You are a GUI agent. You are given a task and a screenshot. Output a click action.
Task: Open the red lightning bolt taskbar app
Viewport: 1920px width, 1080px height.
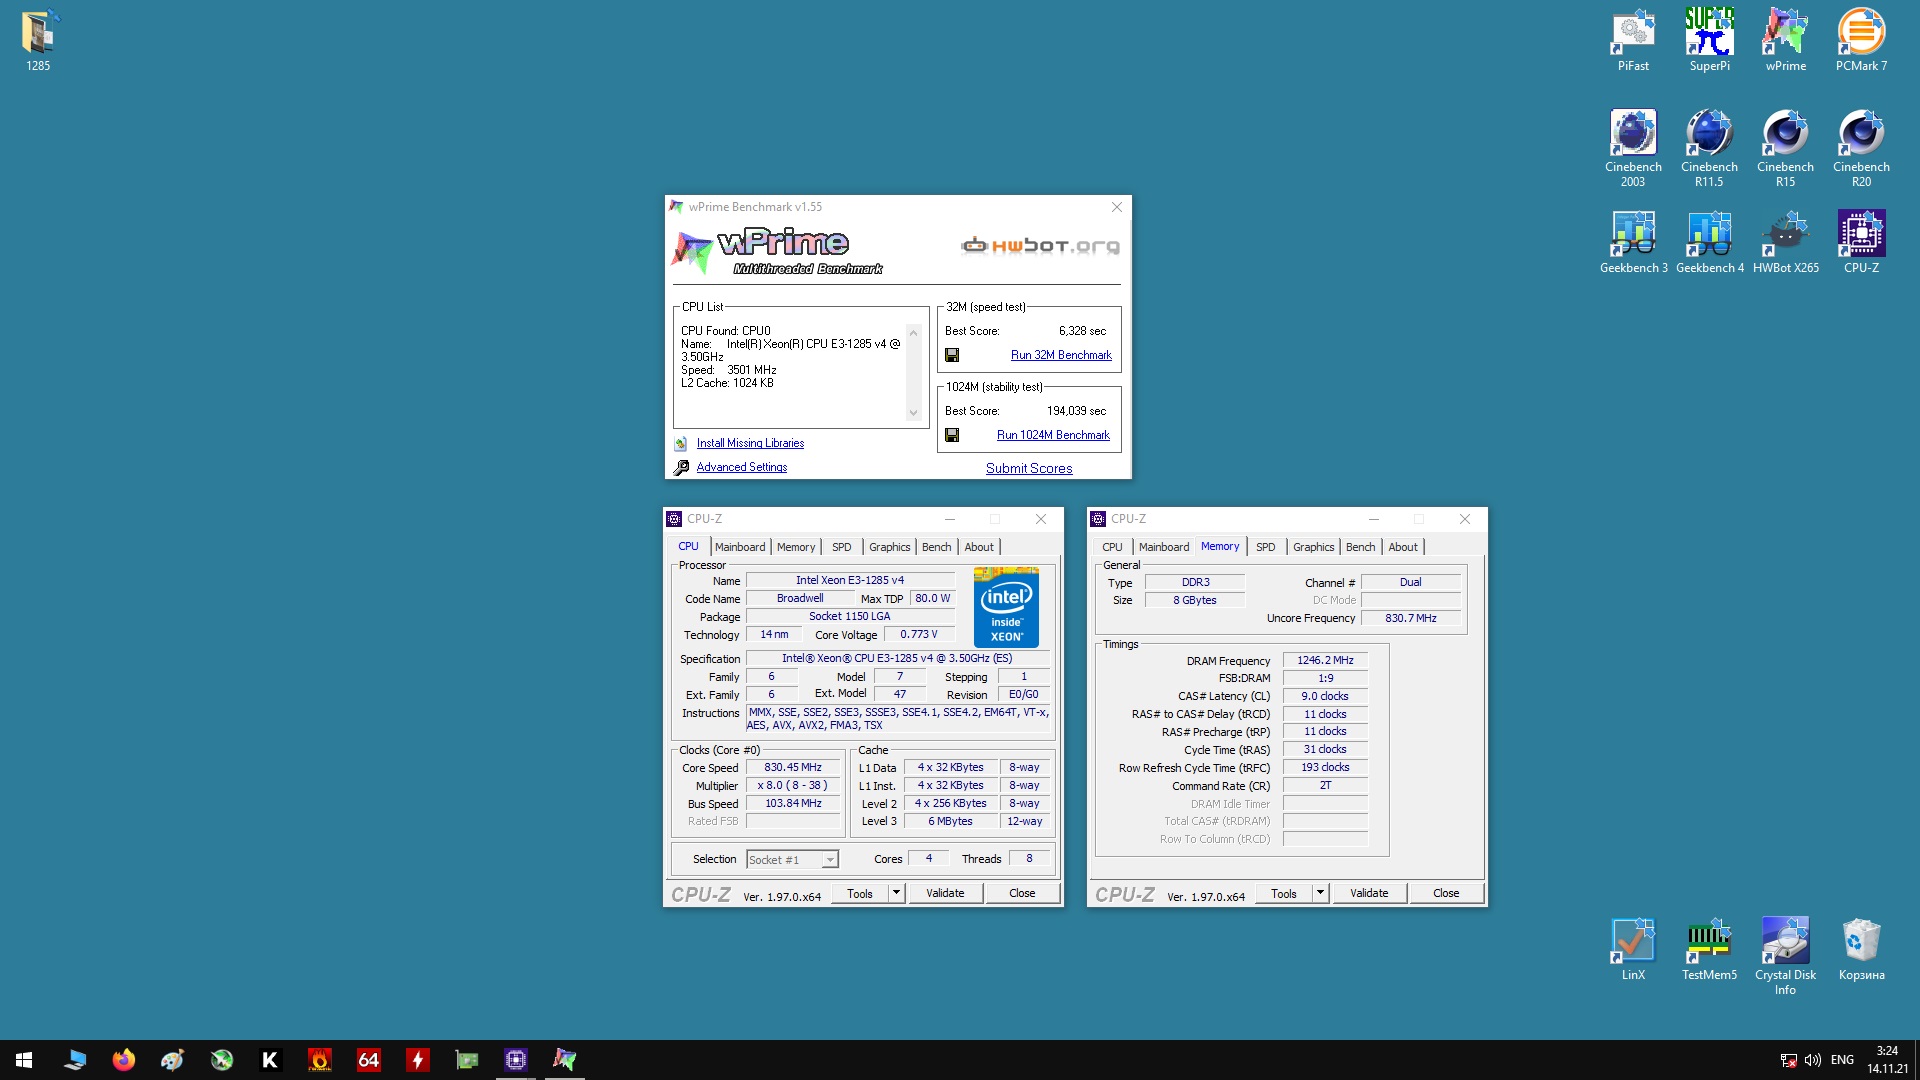pos(418,1060)
